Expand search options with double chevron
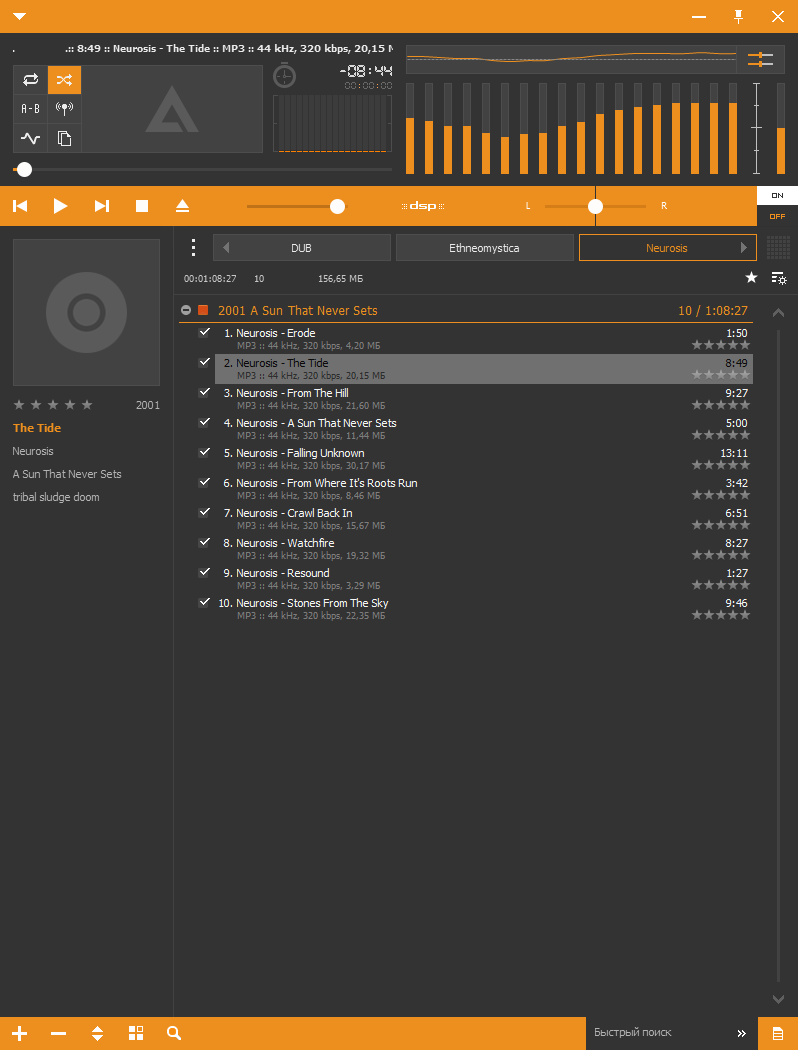The width and height of the screenshot is (798, 1050). pyautogui.click(x=742, y=1033)
